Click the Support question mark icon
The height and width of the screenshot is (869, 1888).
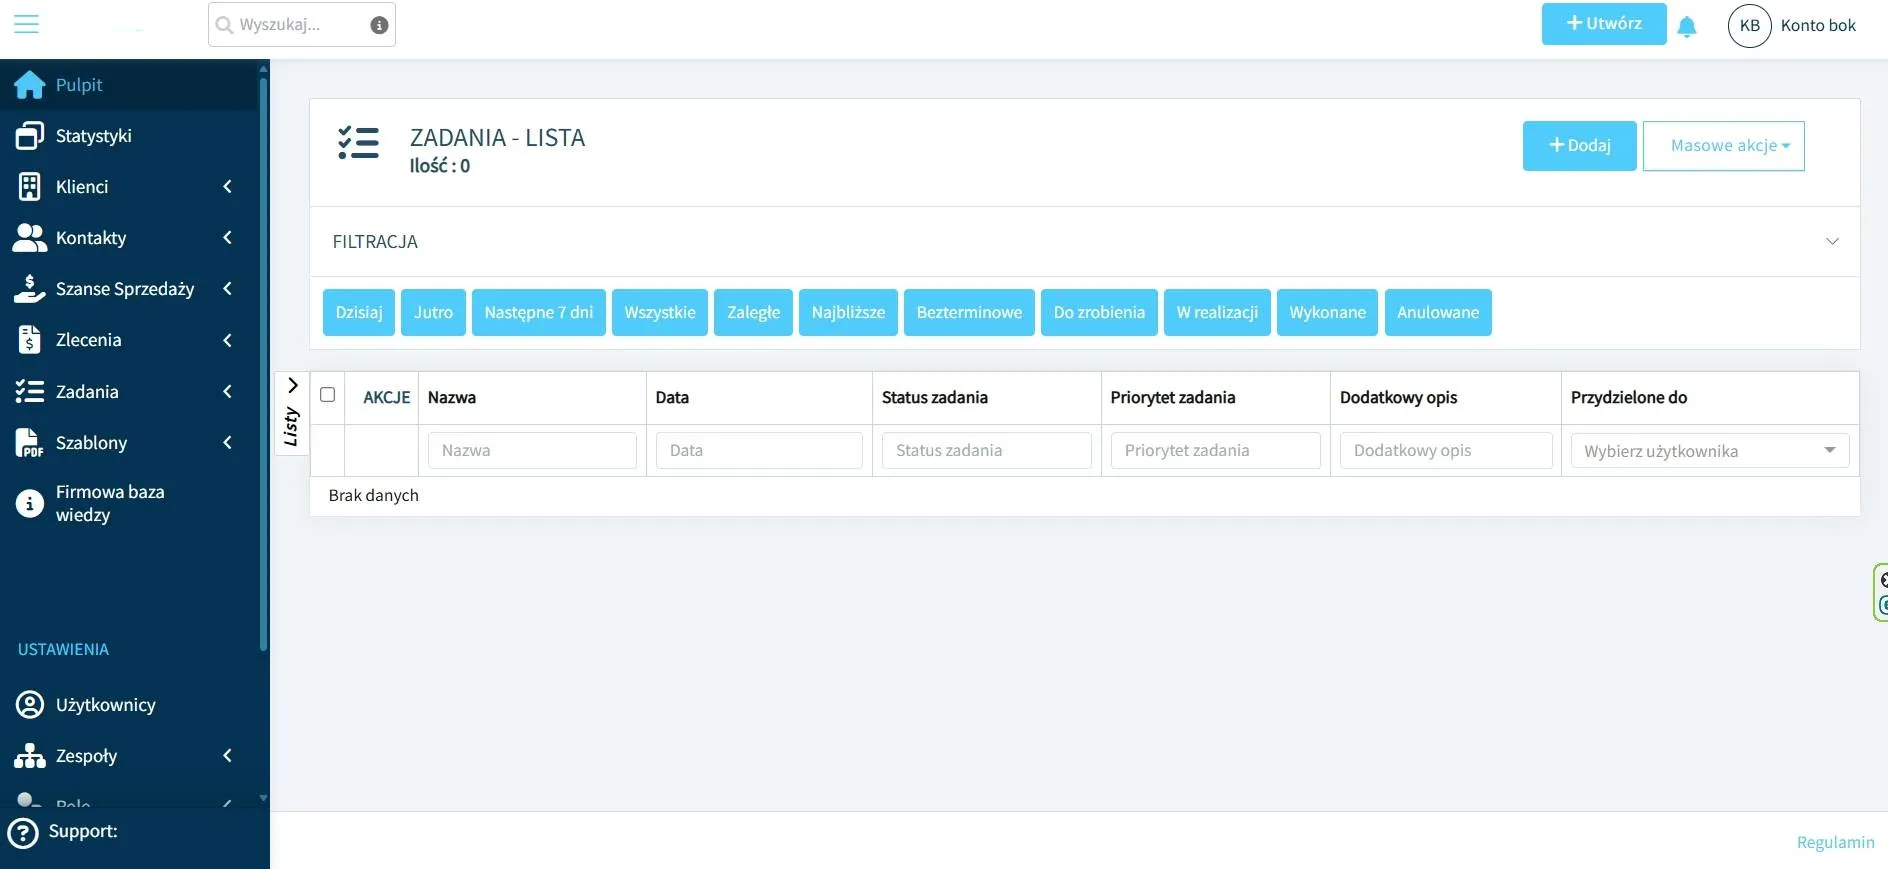coord(23,832)
